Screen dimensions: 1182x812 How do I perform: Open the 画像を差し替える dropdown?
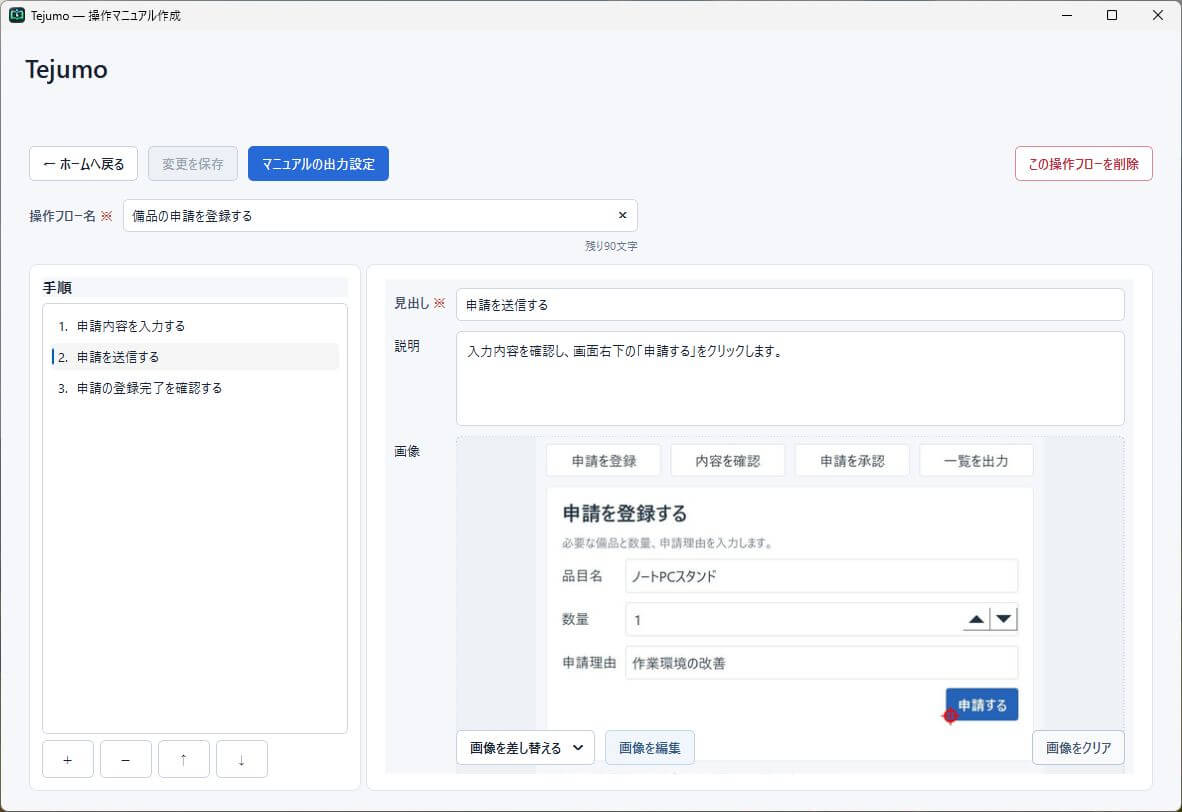click(525, 748)
